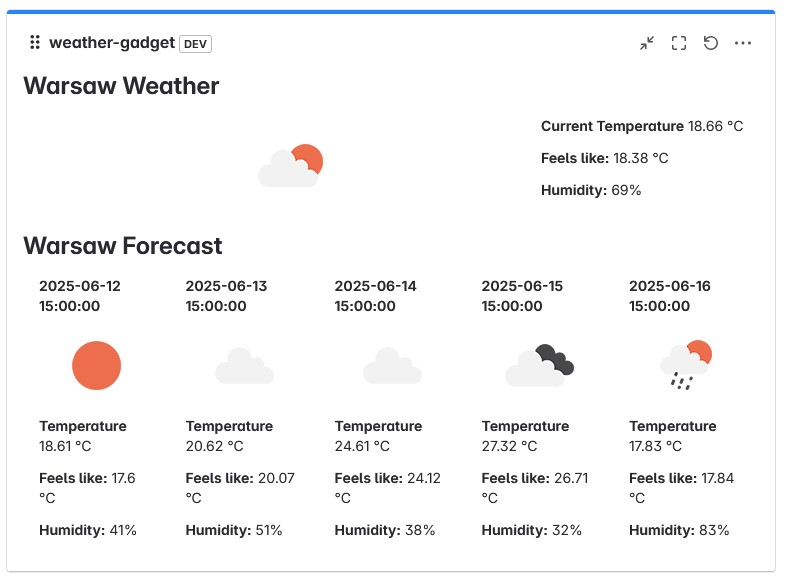The image size is (787, 579).
Task: Click the DEV badge label
Action: point(196,43)
